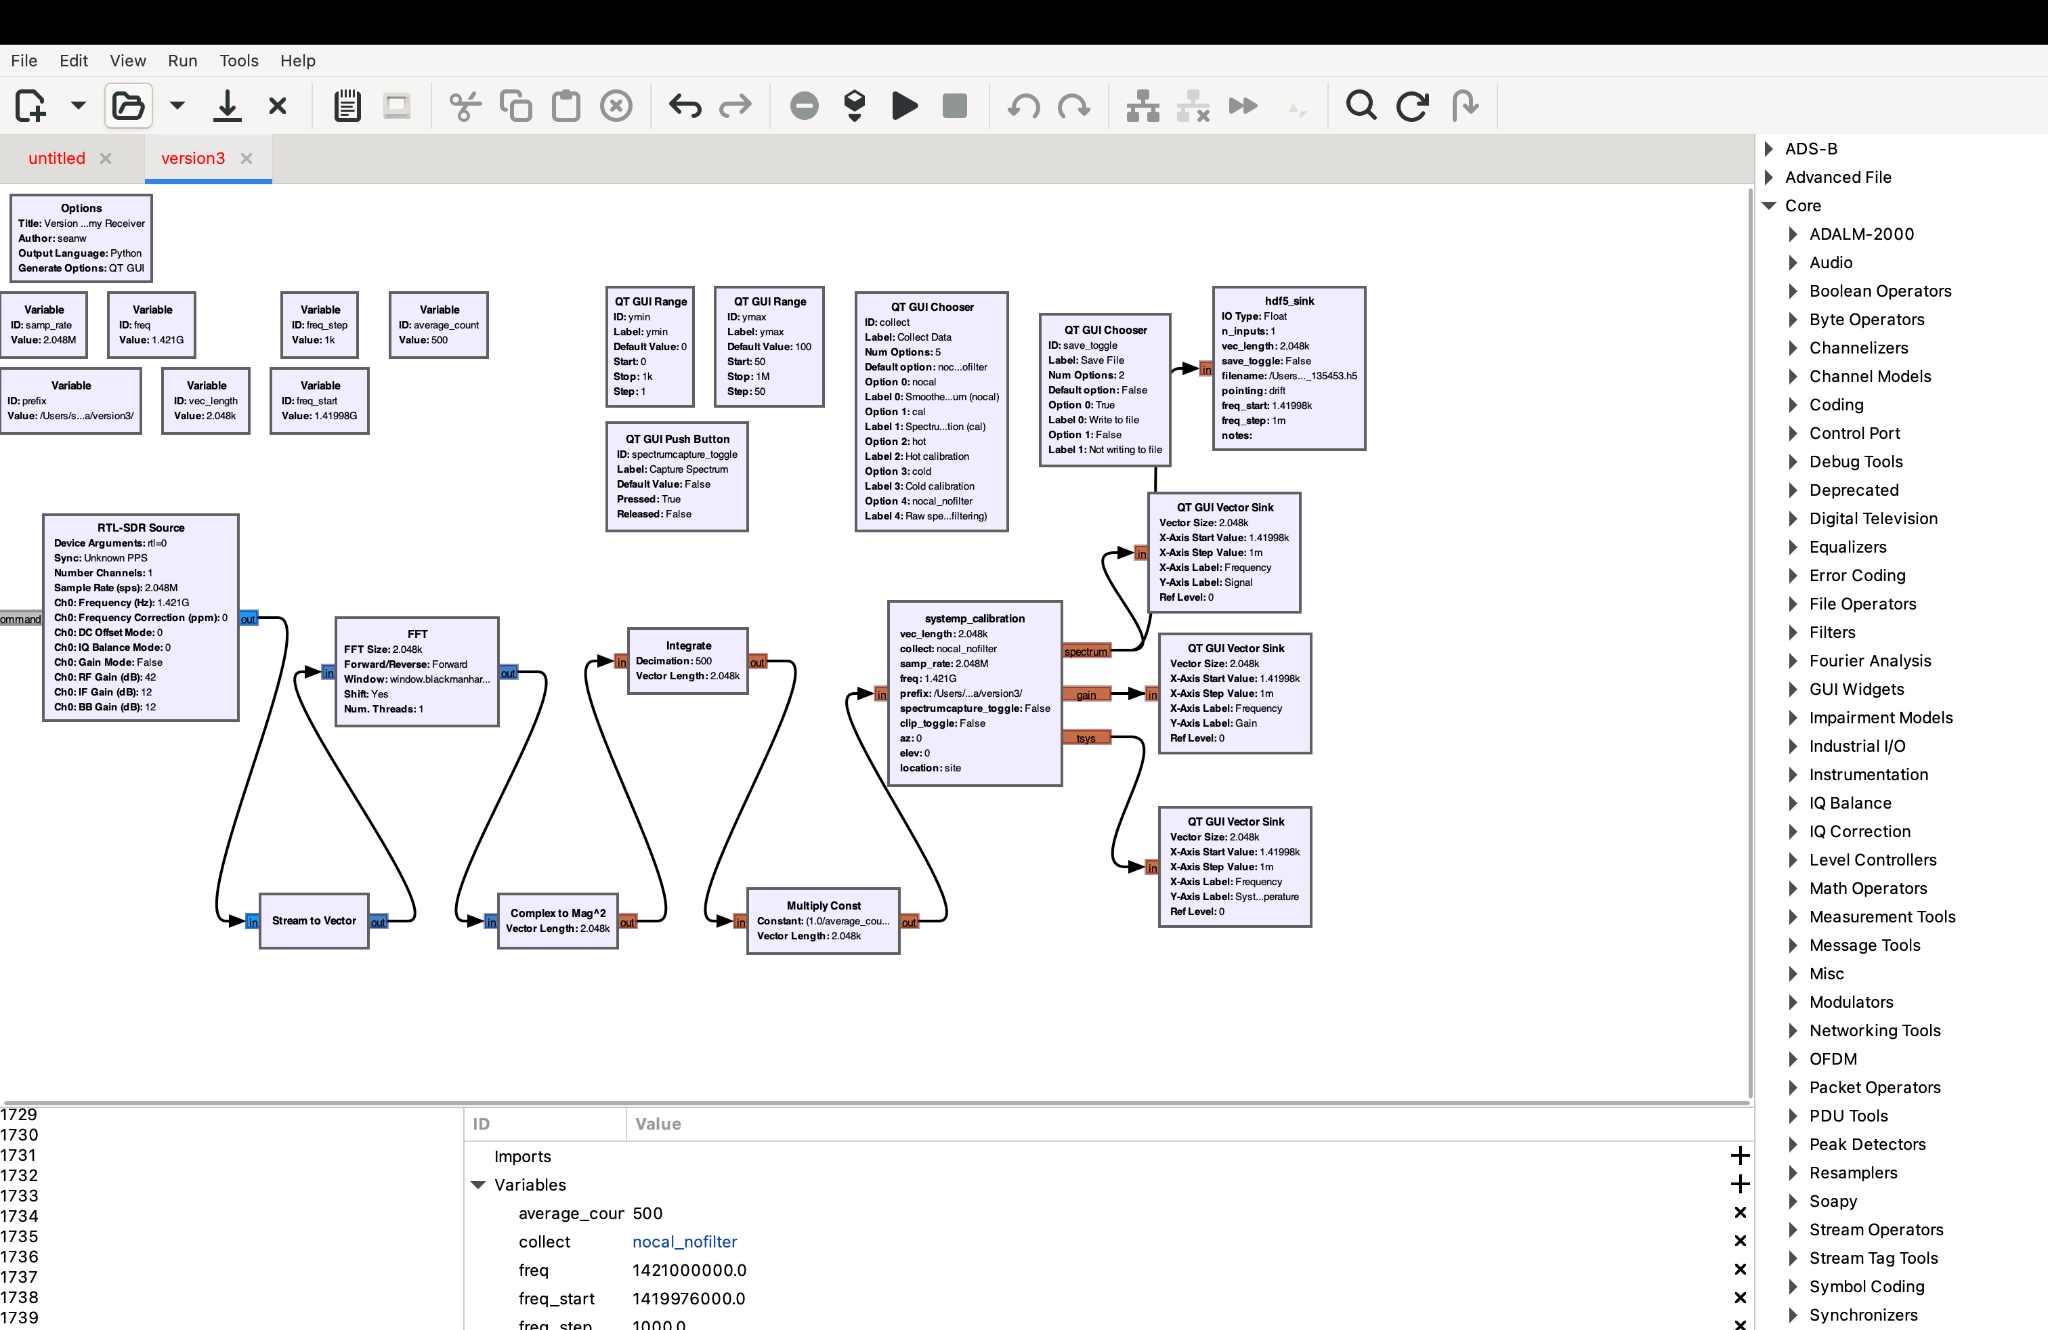Expand the Math Operators category
2048x1330 pixels.
coord(1793,888)
